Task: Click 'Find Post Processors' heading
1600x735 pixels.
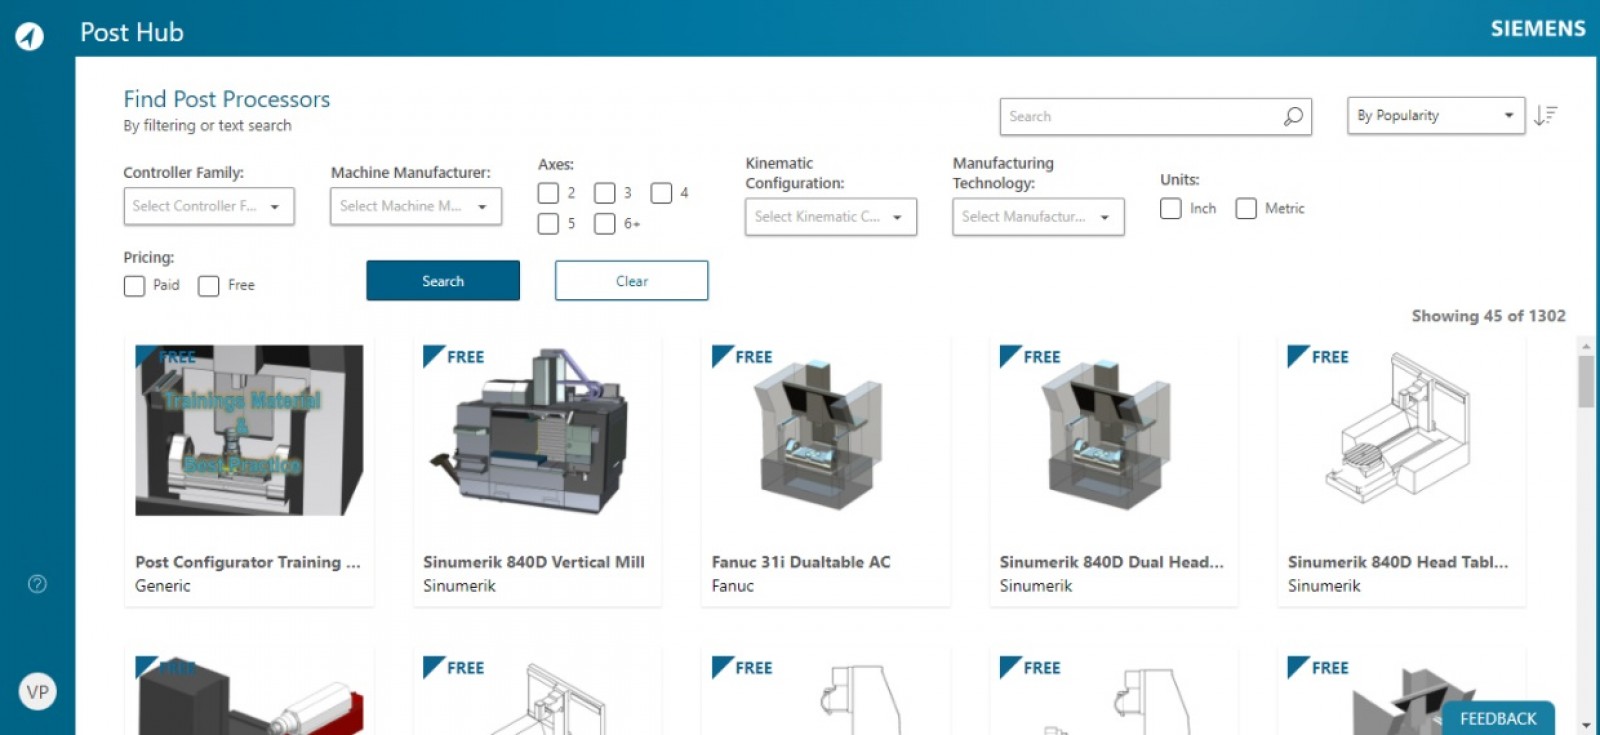Action: 227,99
